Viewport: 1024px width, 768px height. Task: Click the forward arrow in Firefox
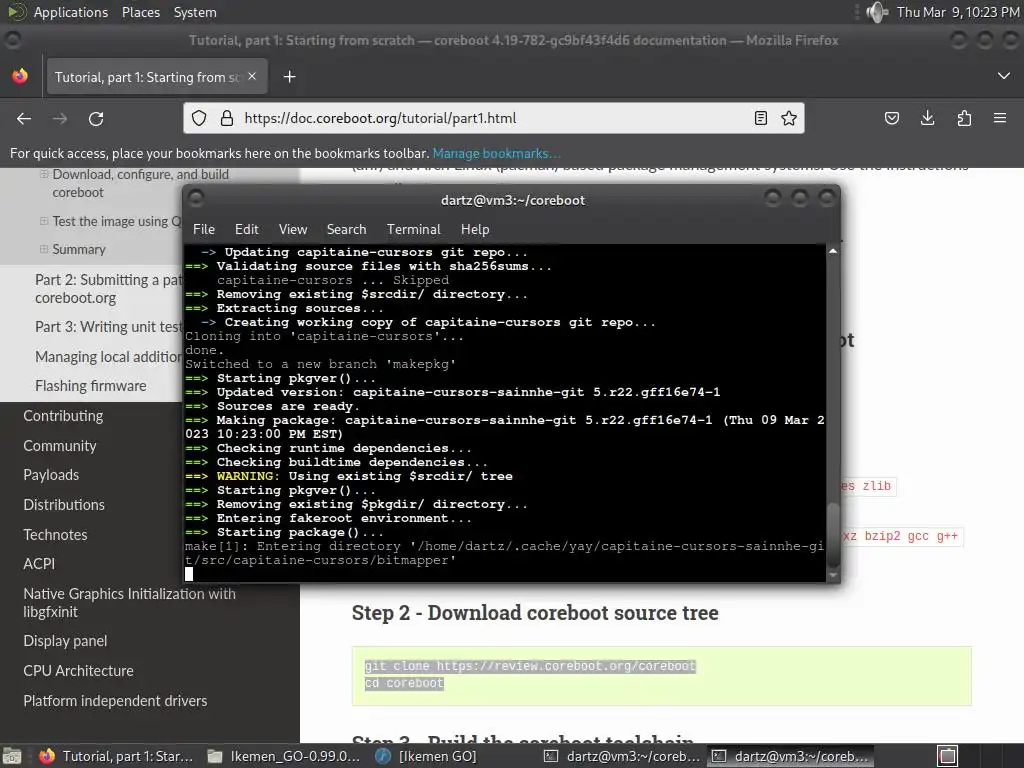60,118
